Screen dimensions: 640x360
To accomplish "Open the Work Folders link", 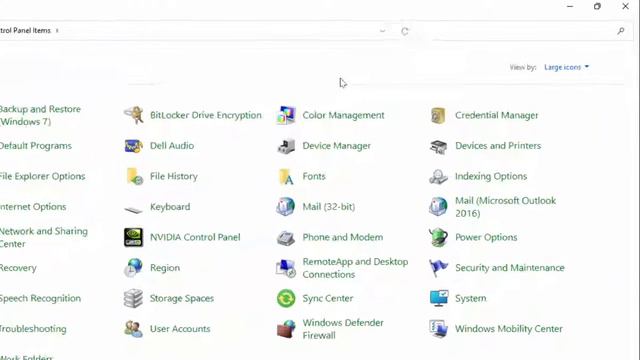I will coord(27,357).
